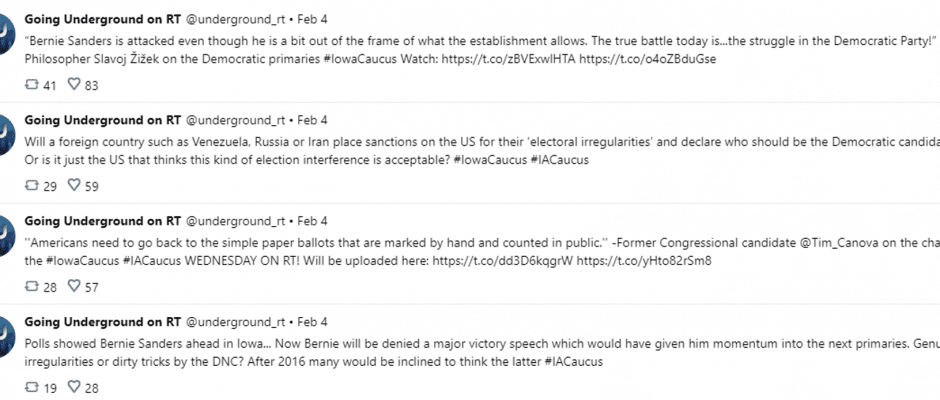Like the tweet about foreign sanctions
Screen dimensions: 940x400
(74, 185)
